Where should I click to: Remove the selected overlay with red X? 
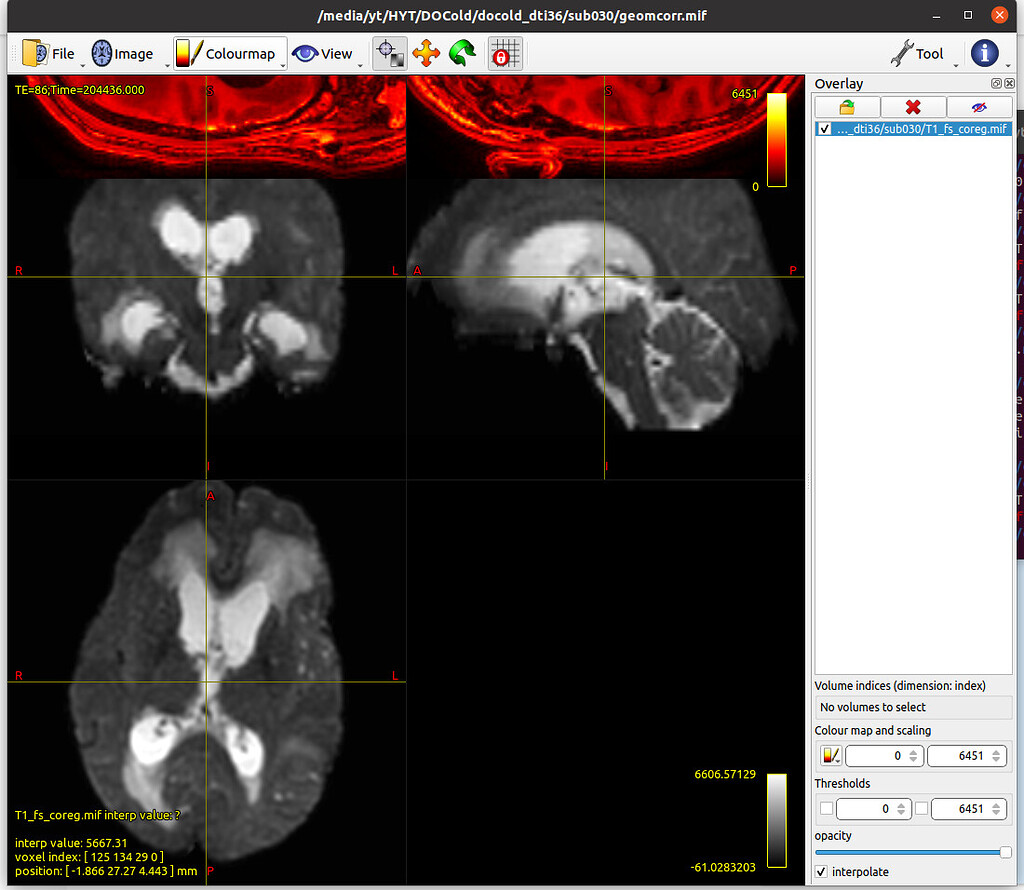[x=912, y=107]
